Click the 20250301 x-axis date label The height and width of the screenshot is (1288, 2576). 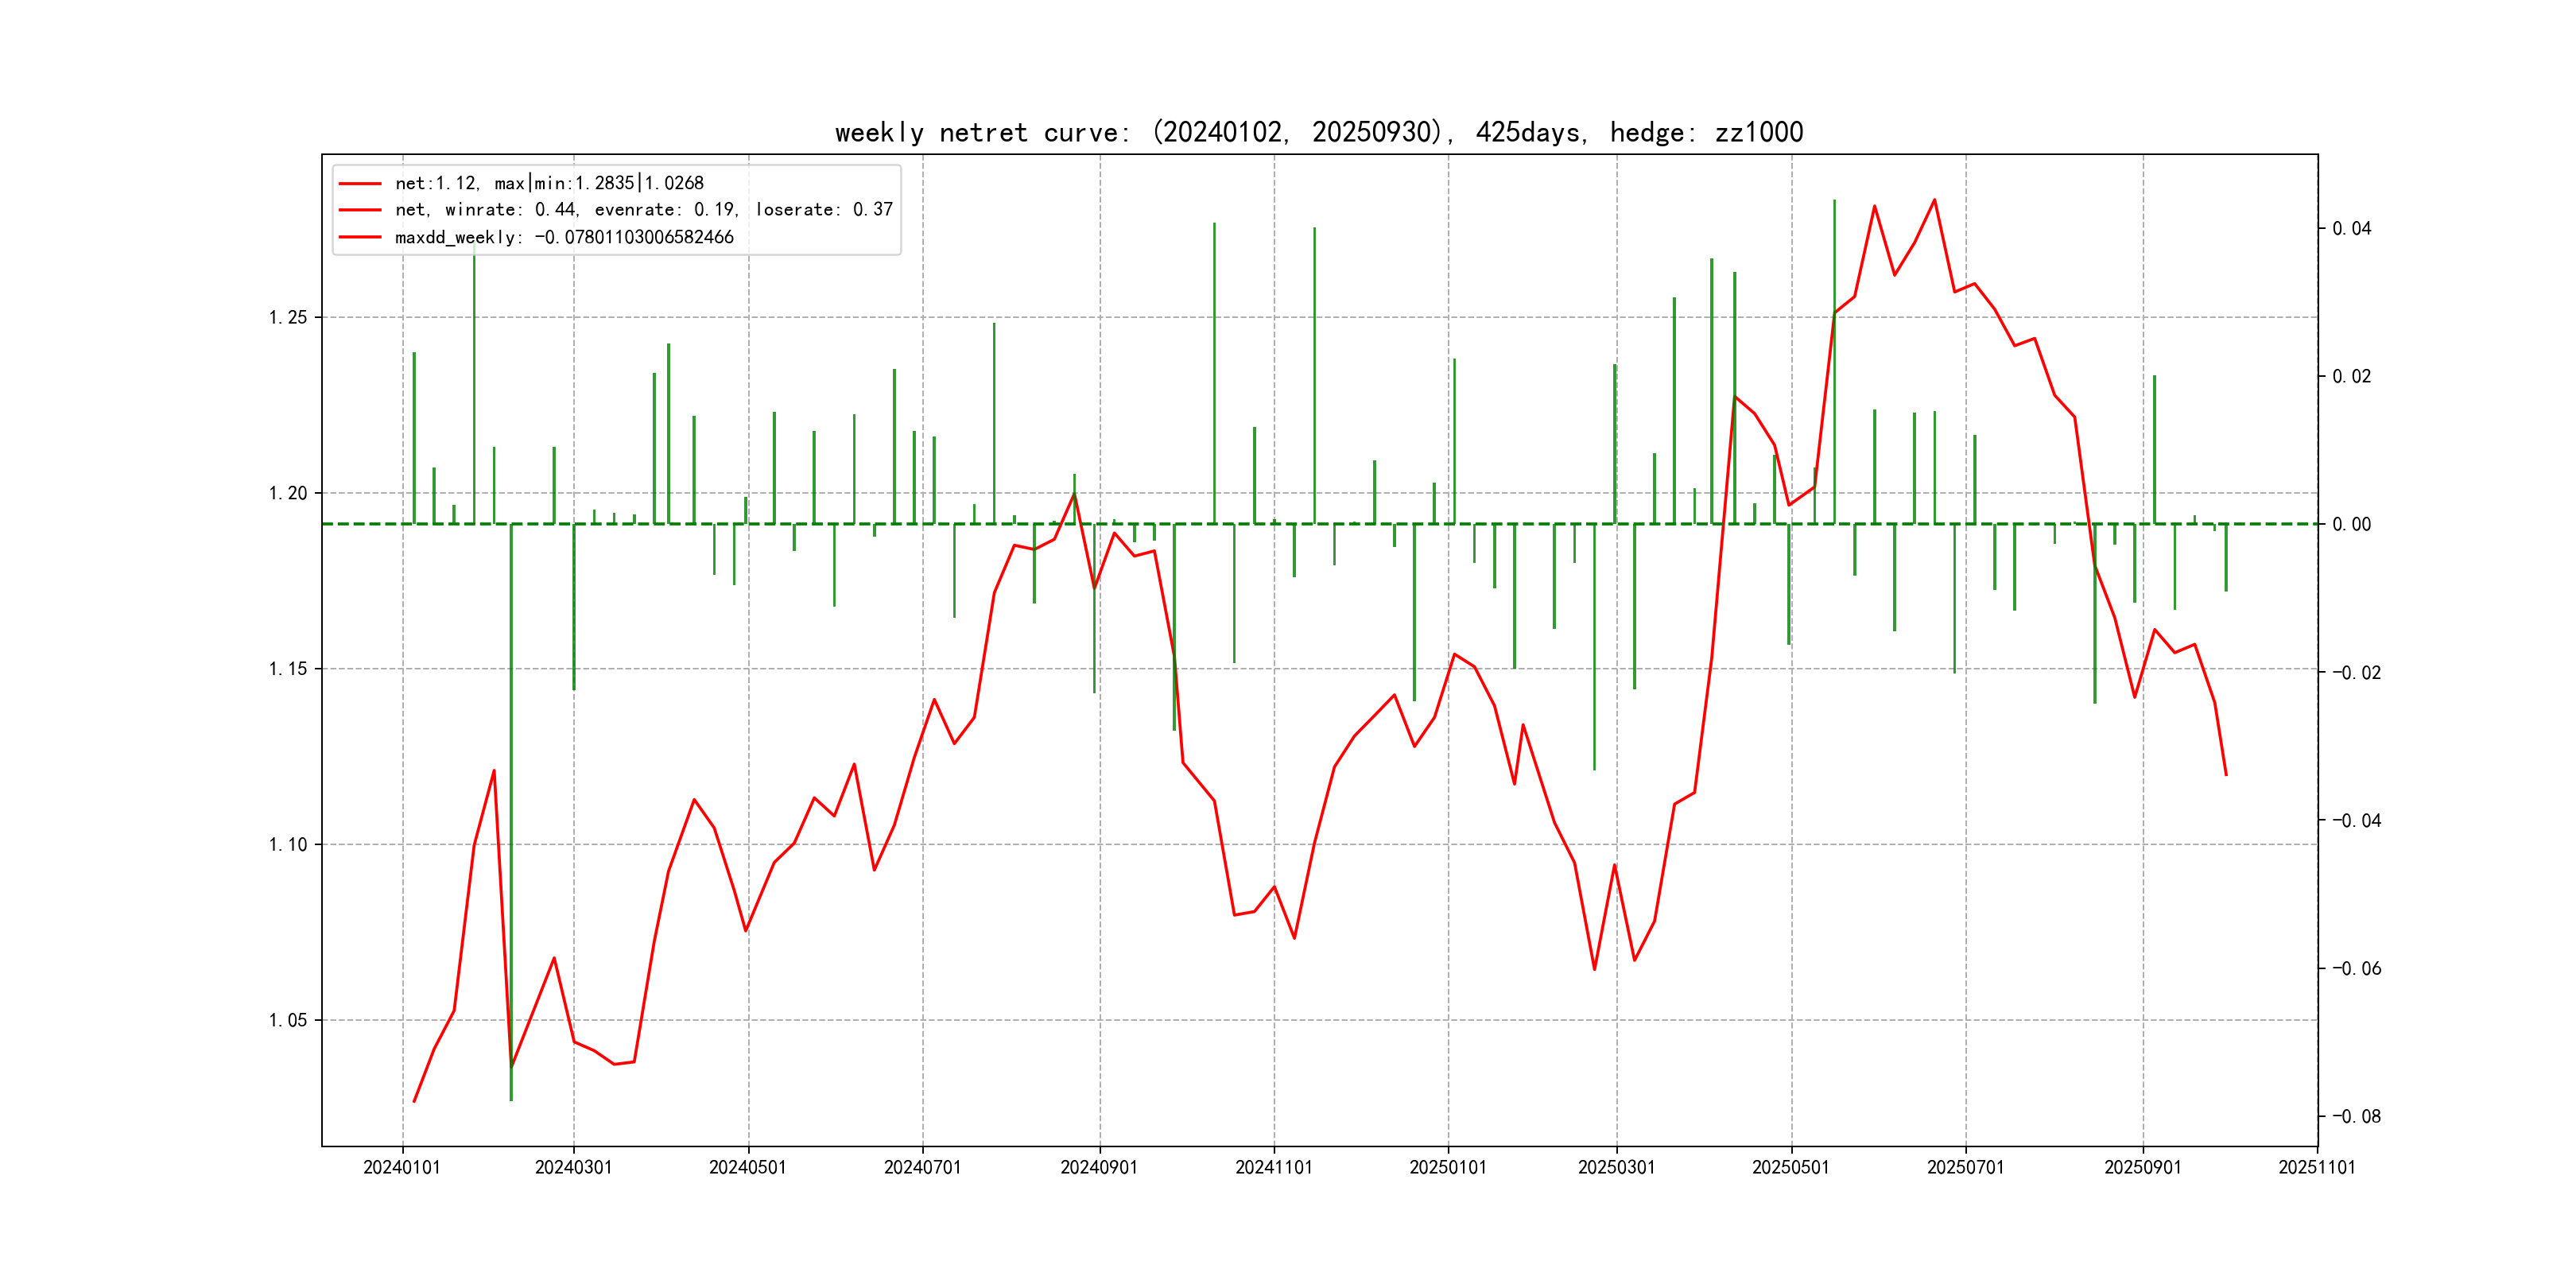coord(1616,1167)
